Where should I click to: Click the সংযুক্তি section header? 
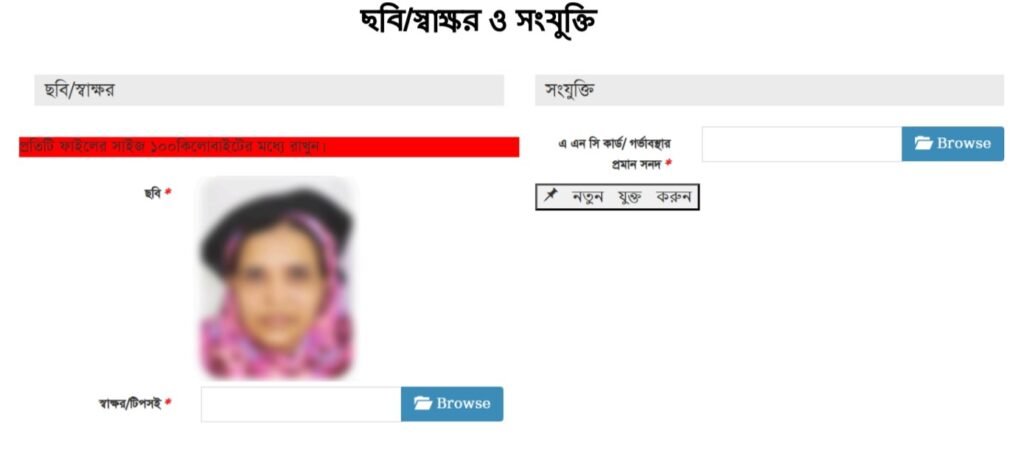[769, 90]
